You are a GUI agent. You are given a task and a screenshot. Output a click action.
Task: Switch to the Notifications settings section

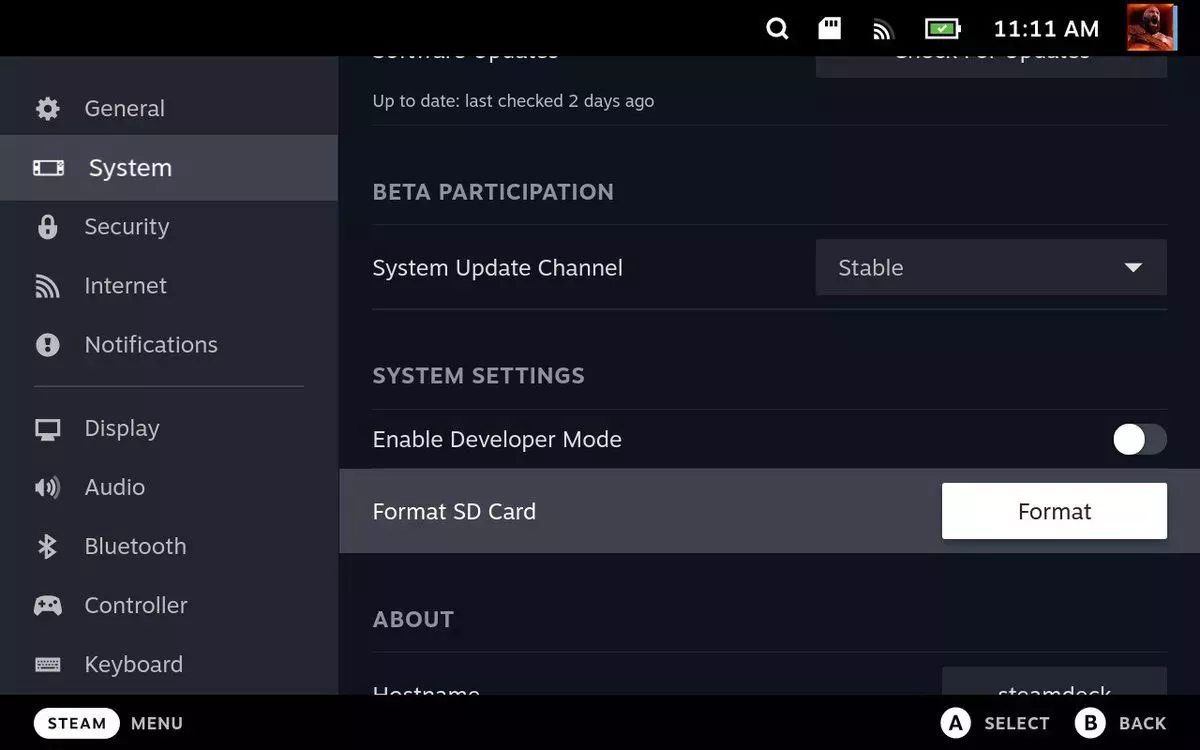click(x=150, y=345)
